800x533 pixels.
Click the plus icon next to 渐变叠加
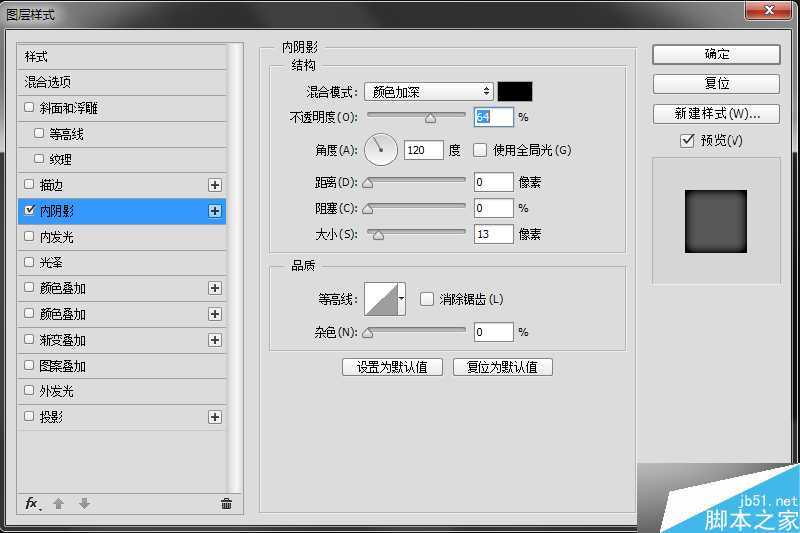coord(214,340)
